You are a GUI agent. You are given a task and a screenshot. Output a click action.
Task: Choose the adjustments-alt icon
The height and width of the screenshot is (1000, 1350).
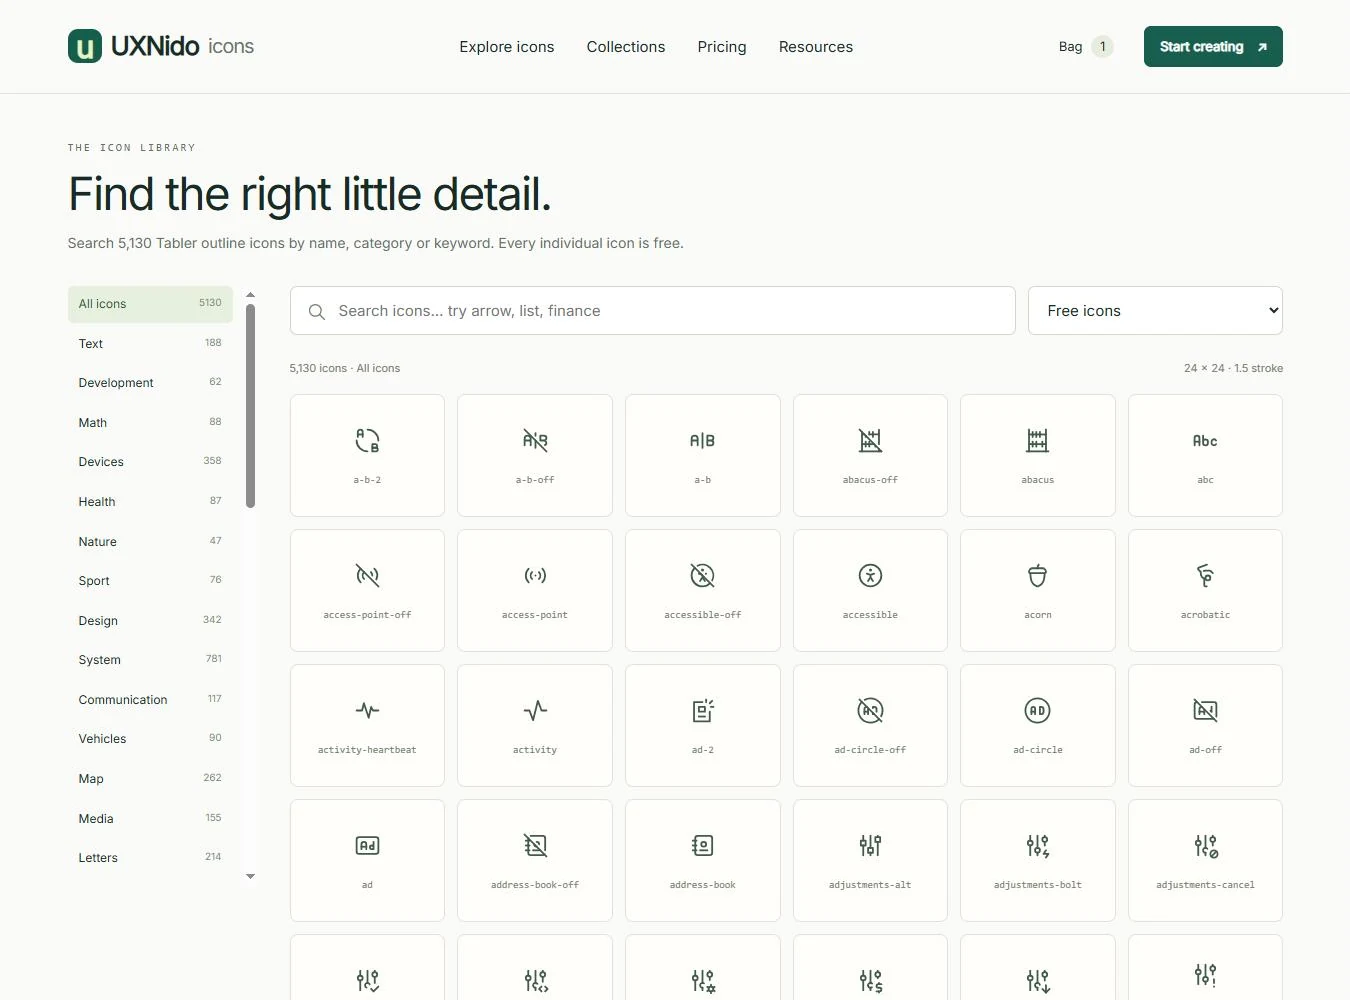(x=870, y=860)
